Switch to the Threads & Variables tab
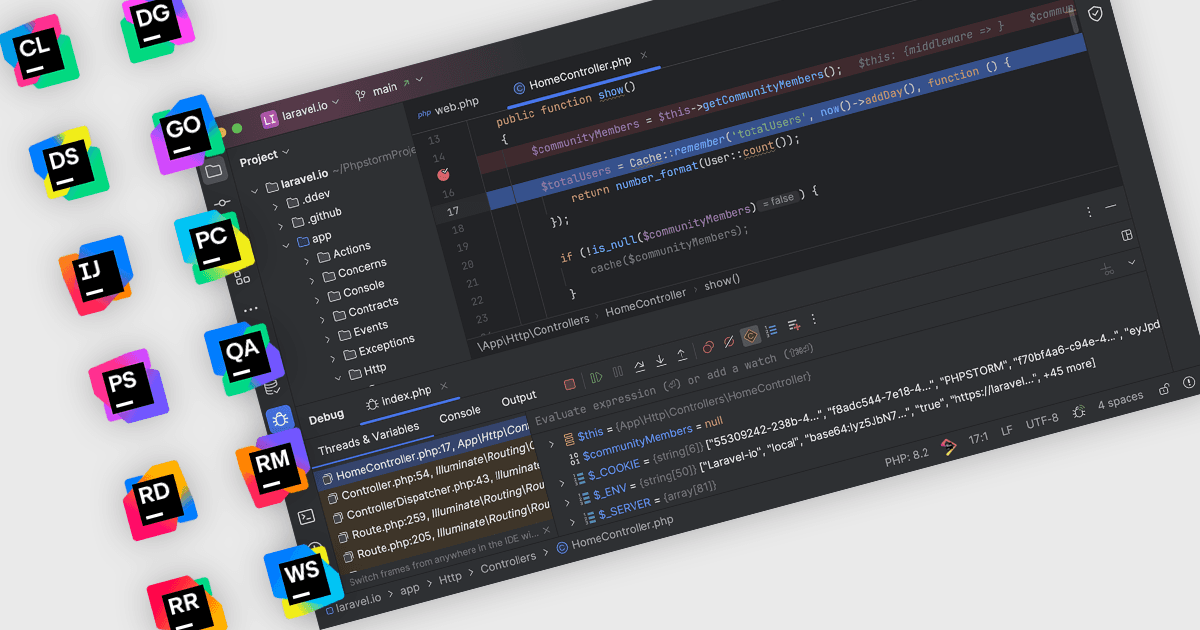 (367, 439)
